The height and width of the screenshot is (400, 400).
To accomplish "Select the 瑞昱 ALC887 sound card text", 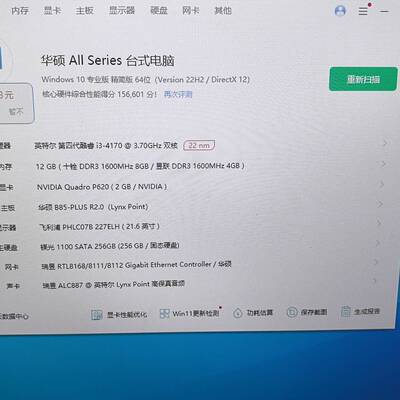I will [114, 285].
